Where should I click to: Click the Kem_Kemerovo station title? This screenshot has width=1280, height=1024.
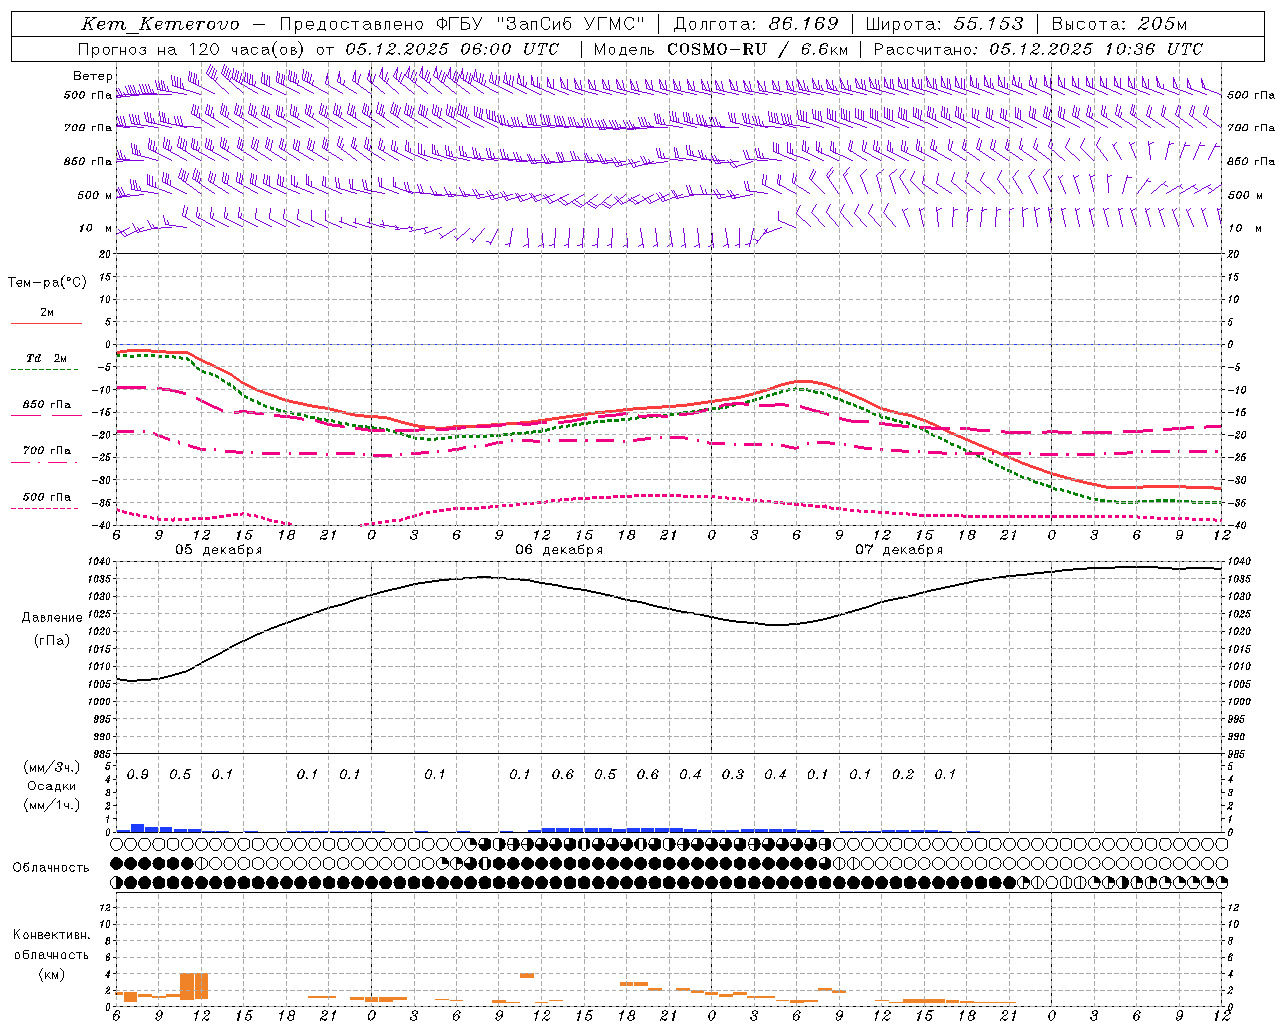point(160,24)
